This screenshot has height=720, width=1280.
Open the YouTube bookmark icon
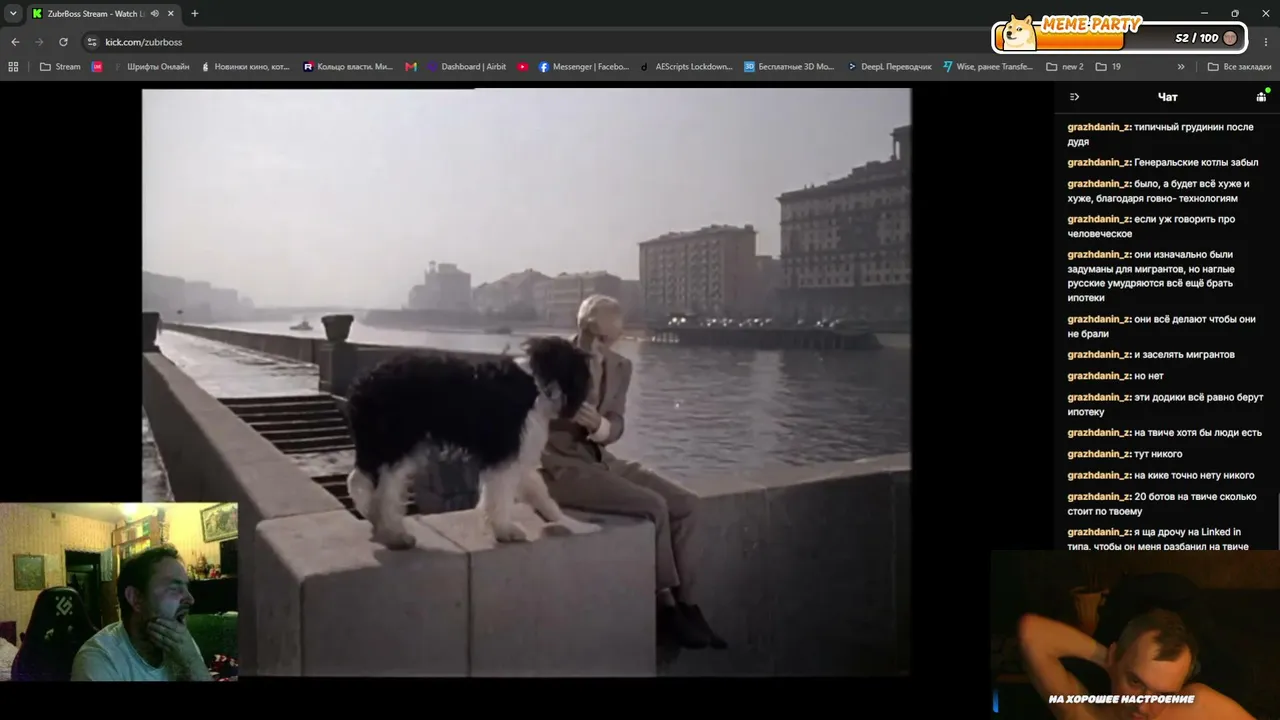click(x=523, y=67)
